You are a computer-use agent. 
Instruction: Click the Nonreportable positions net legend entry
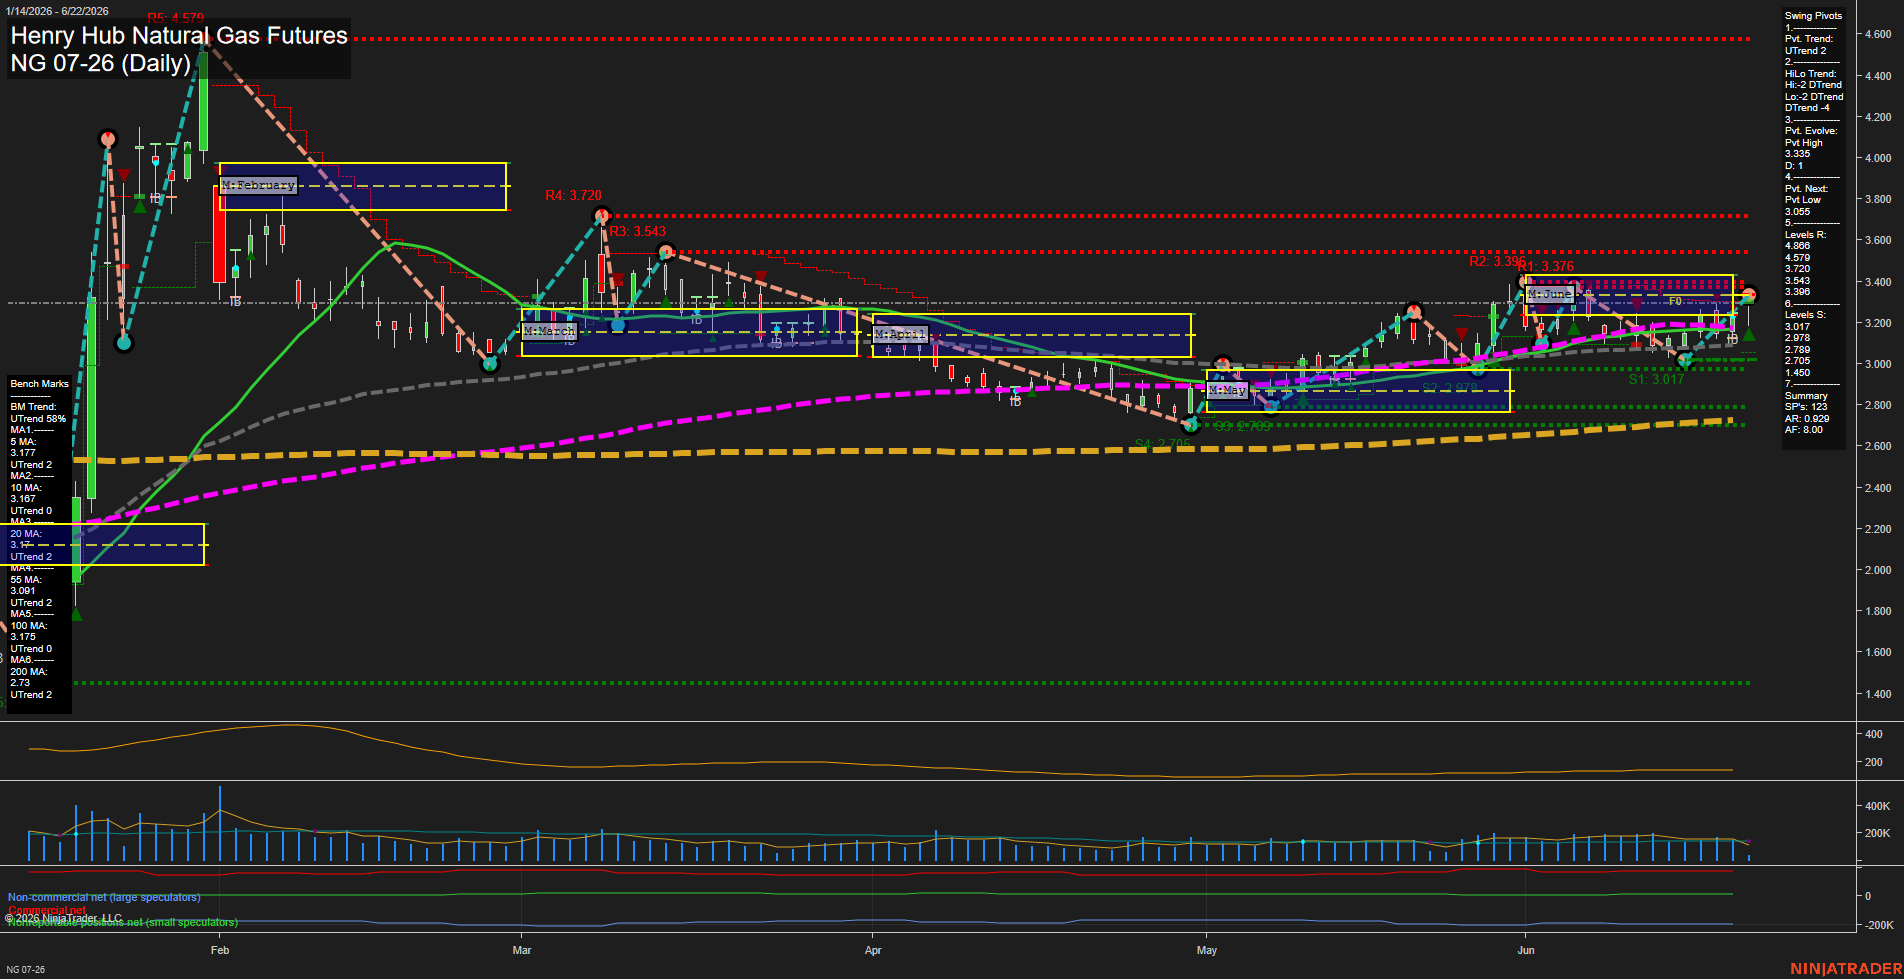(x=122, y=922)
